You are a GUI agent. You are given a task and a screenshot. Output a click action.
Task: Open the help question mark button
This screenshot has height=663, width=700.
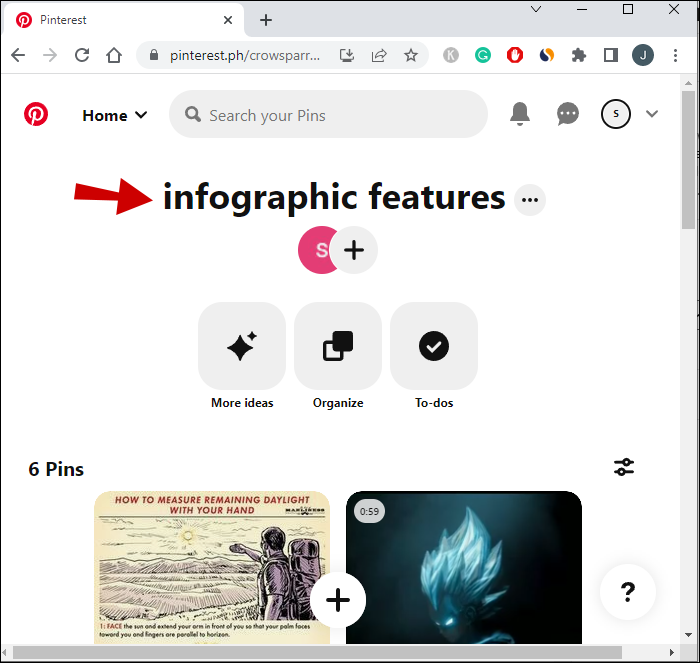coord(628,592)
